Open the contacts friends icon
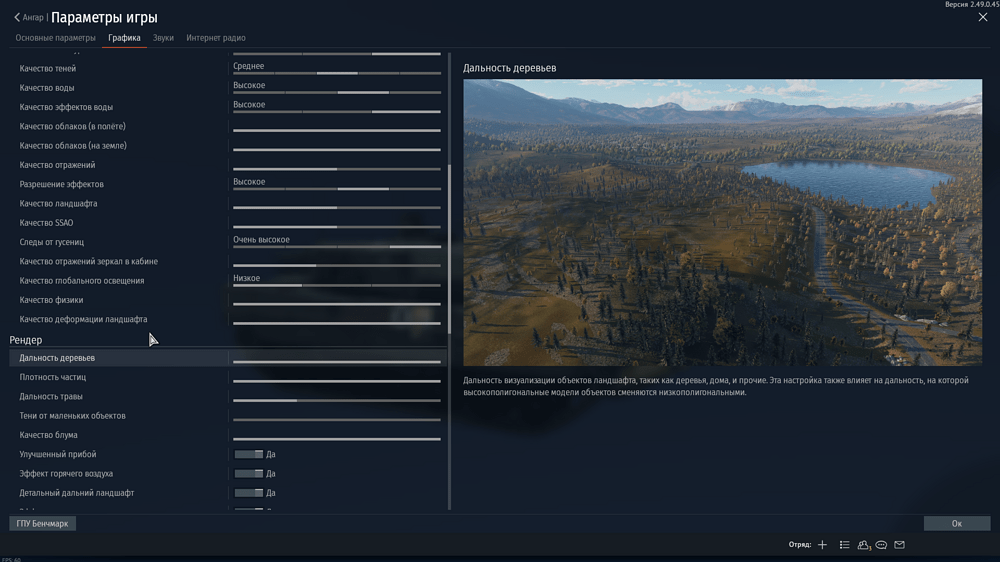This screenshot has width=1000, height=562. coord(864,545)
